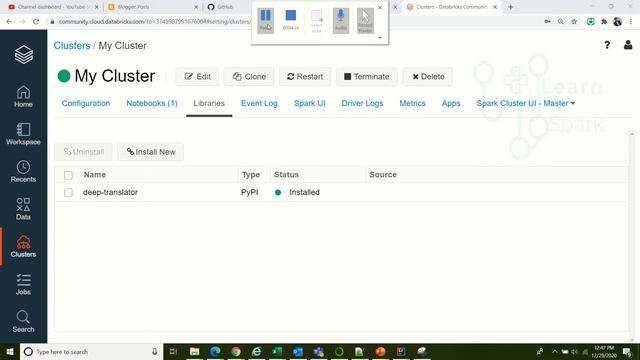Click the Name column header
The width and height of the screenshot is (640, 360).
[x=95, y=174]
